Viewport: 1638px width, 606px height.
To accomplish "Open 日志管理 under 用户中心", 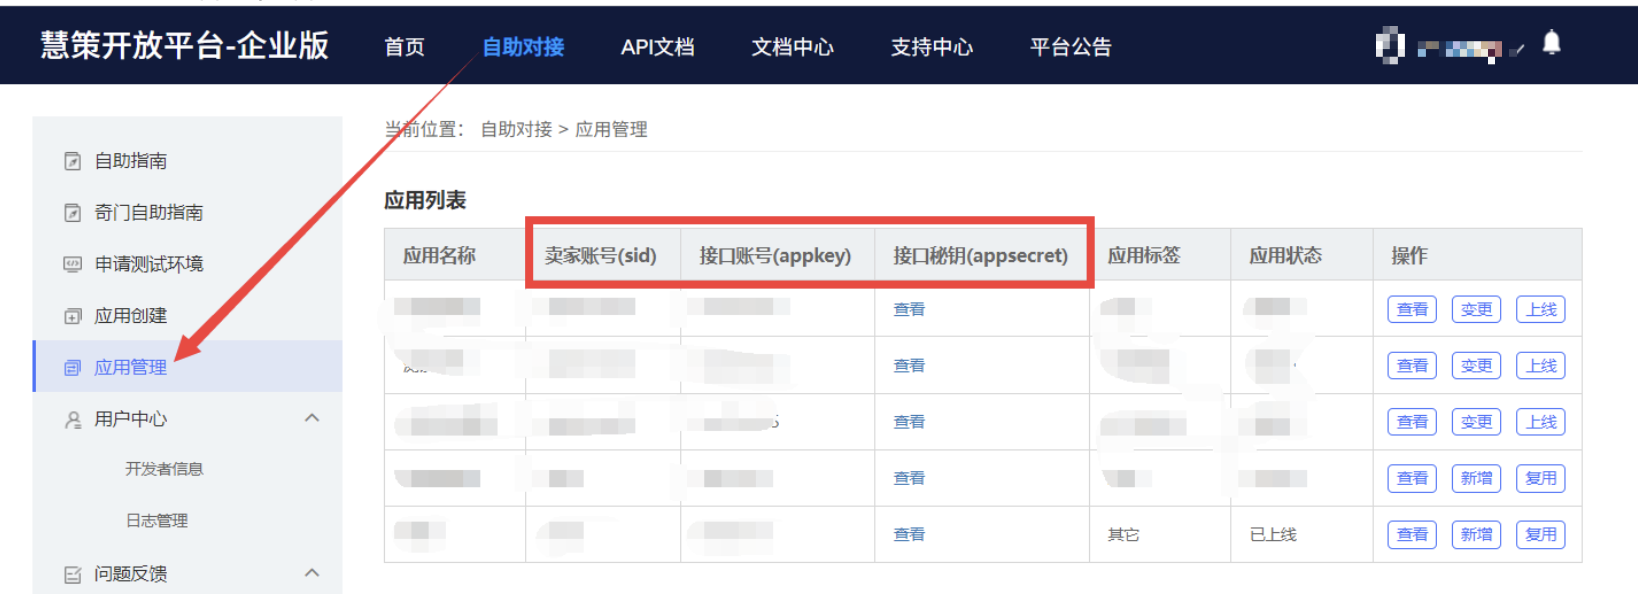I will point(157,521).
